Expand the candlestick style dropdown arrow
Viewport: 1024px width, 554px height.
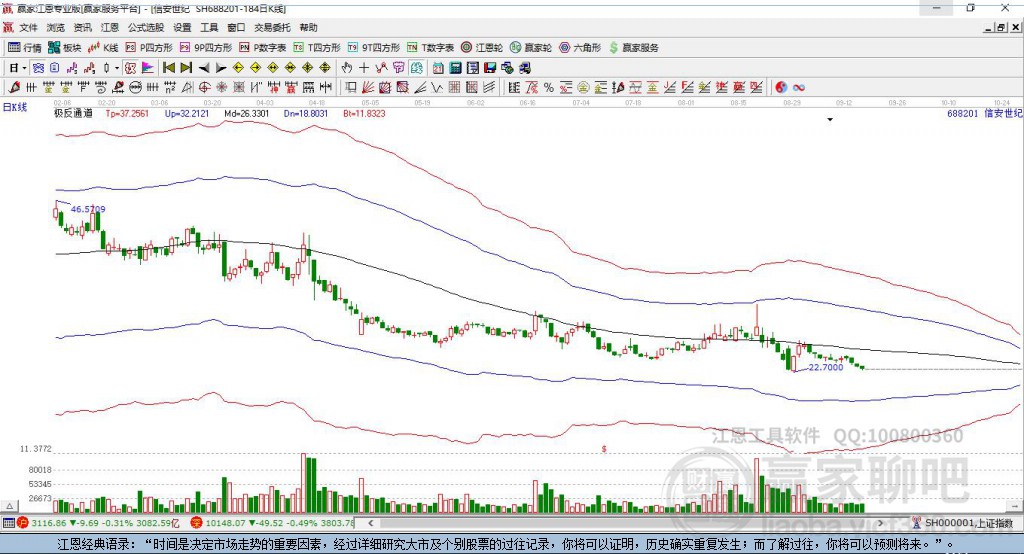coord(117,68)
